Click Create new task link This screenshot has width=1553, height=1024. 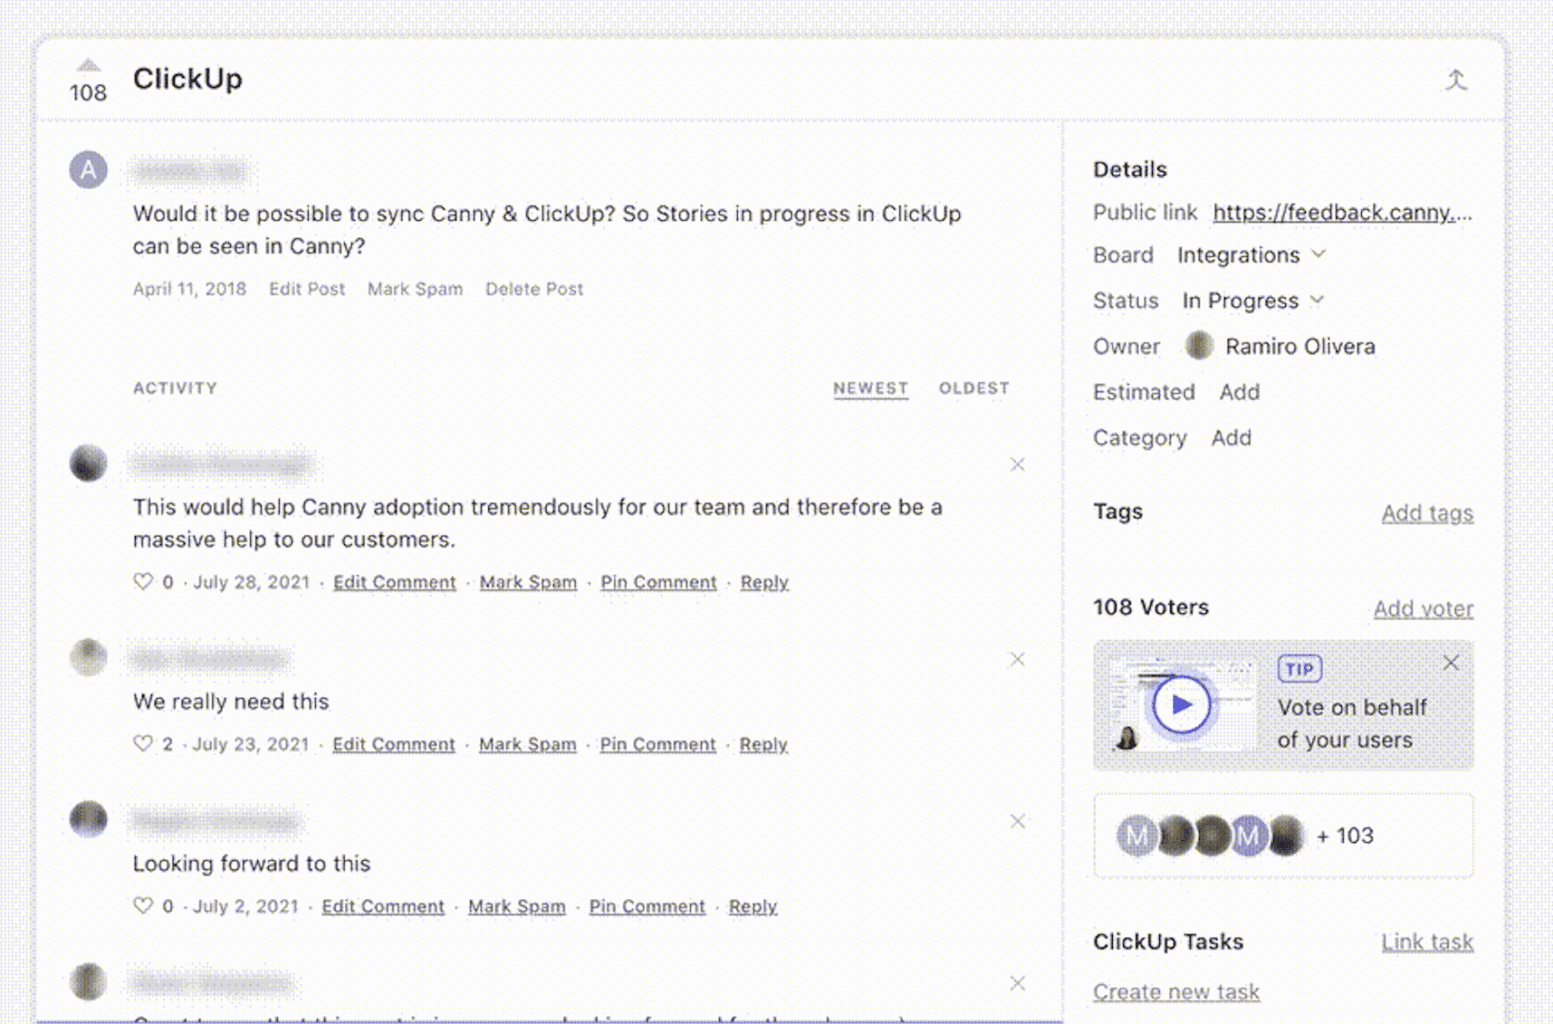point(1176,992)
